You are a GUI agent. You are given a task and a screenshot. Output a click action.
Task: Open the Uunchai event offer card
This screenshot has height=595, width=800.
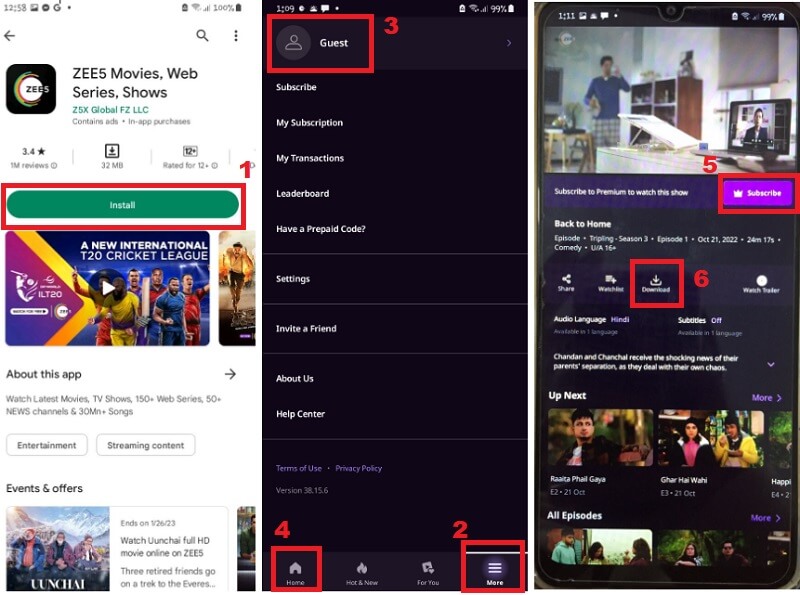pos(117,549)
